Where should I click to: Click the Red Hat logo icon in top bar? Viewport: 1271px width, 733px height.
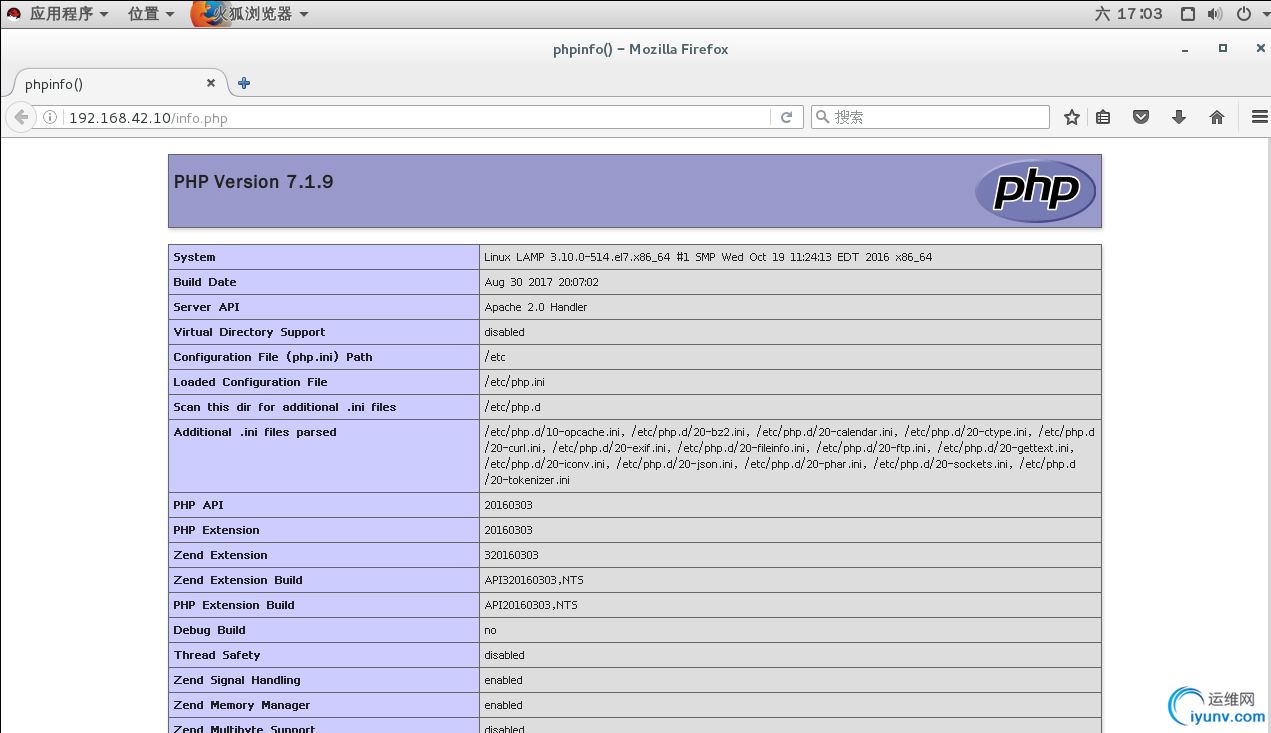click(14, 14)
